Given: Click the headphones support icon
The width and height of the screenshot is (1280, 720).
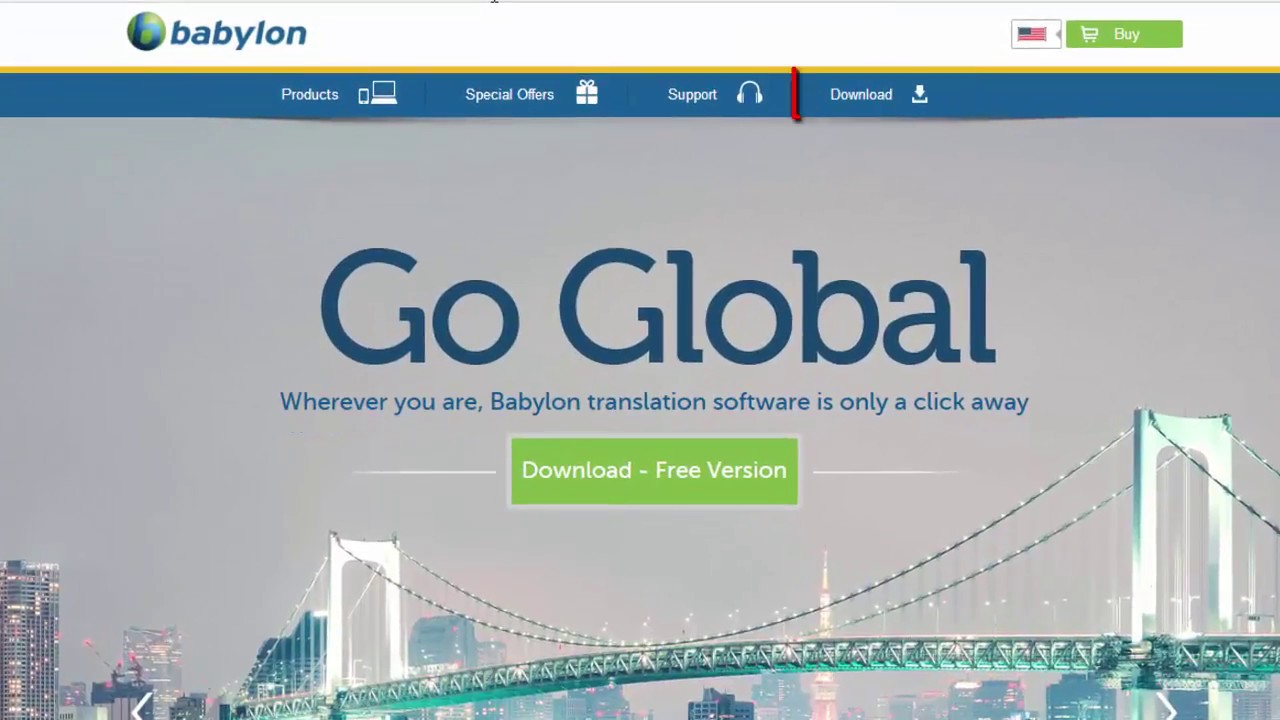Looking at the screenshot, I should click(750, 93).
